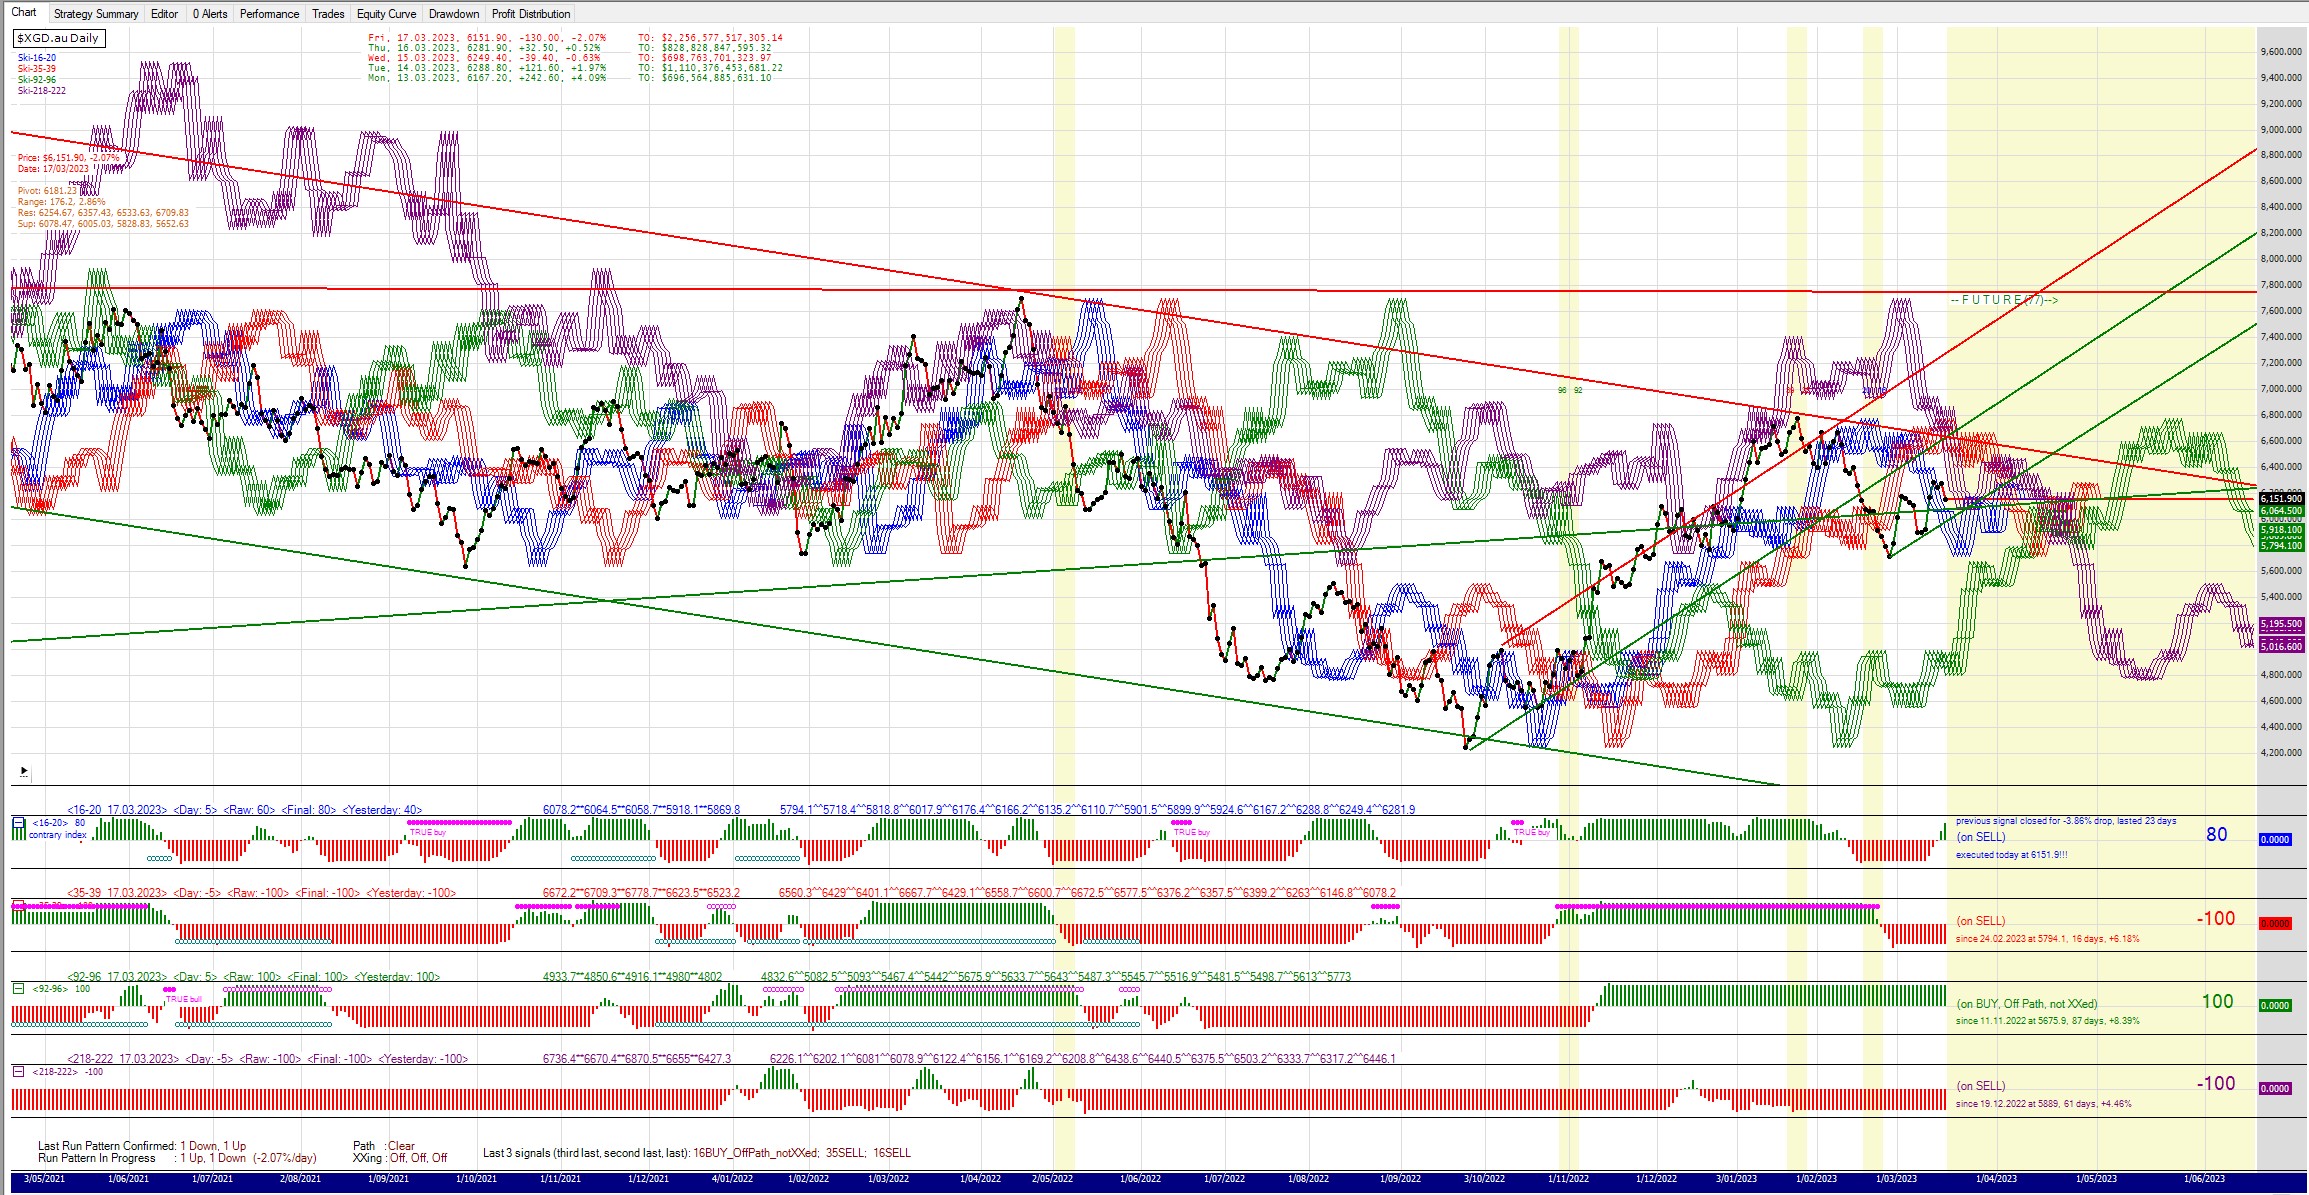This screenshot has height=1195, width=2309.
Task: Click the blue 0.0000 value tag
Action: (2275, 839)
